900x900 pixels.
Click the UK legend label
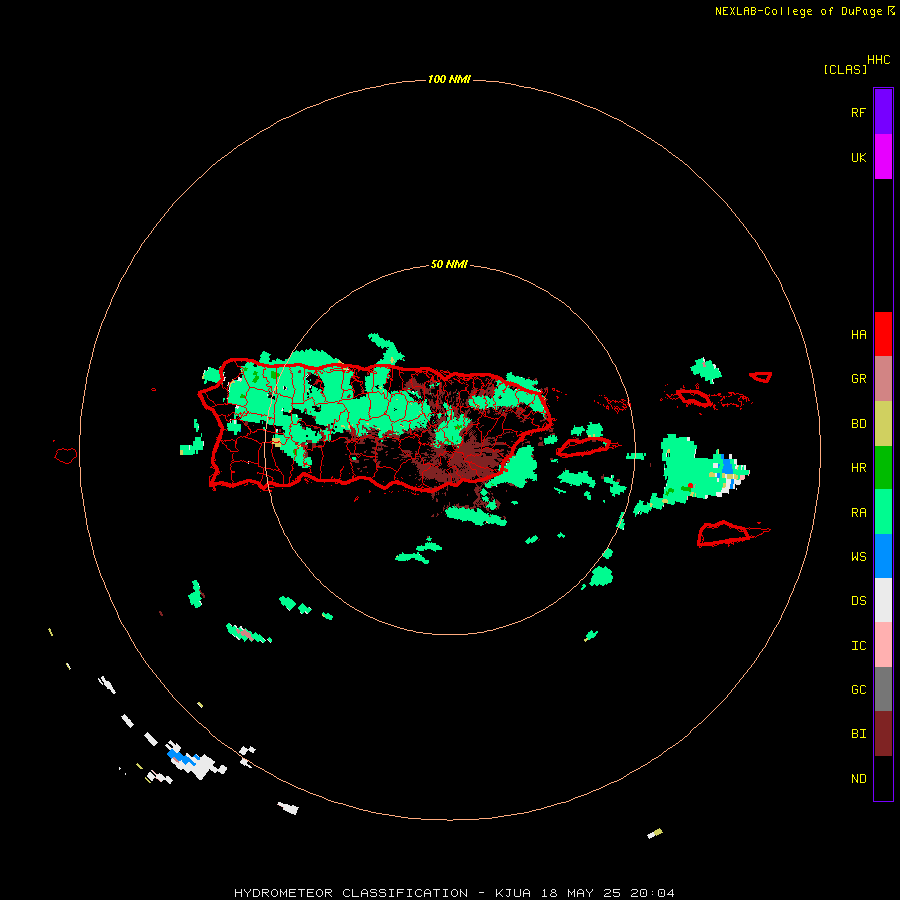tap(858, 157)
